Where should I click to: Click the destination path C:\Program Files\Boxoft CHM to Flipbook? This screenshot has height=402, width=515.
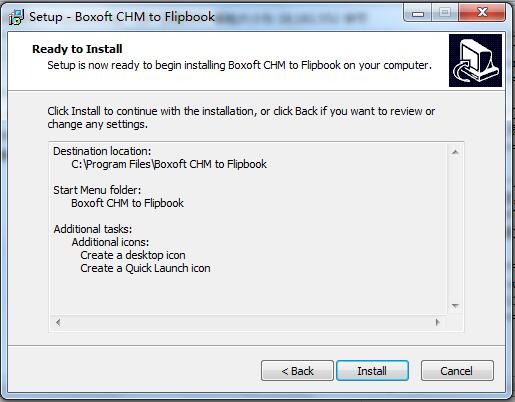169,164
